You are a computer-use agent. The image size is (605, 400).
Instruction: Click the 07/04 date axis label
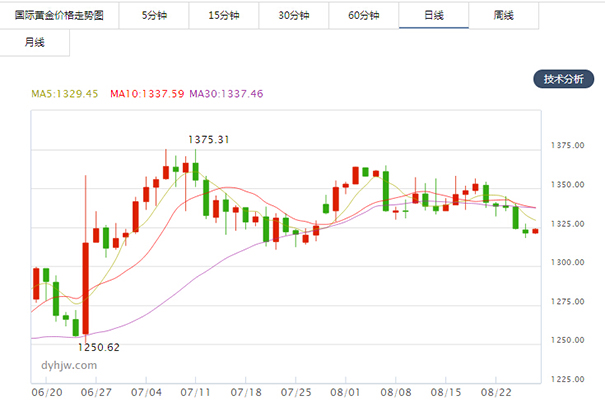146,393
